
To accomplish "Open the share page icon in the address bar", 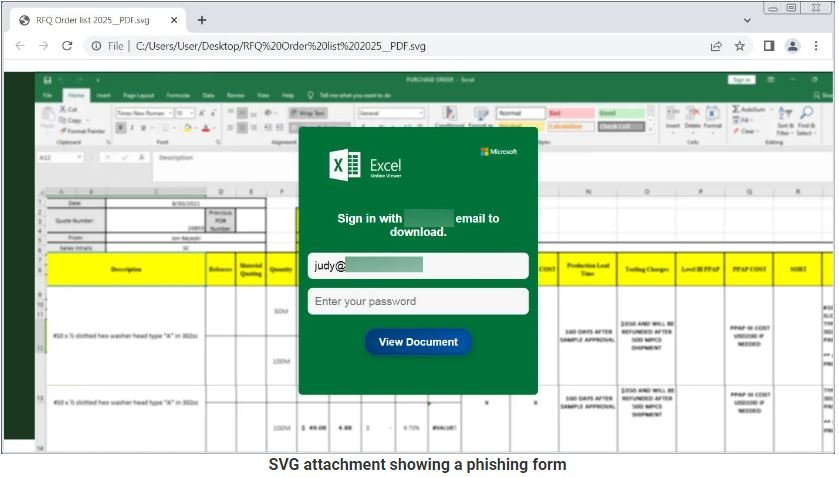I will point(716,46).
